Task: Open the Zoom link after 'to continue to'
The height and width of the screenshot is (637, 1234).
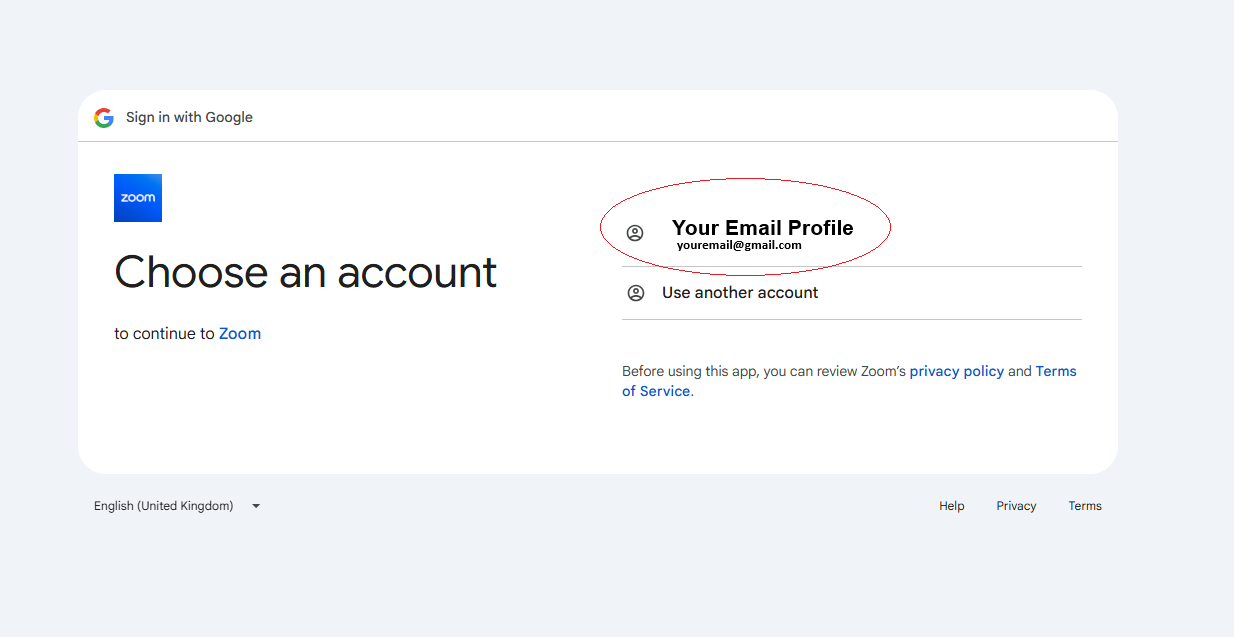Action: [240, 334]
